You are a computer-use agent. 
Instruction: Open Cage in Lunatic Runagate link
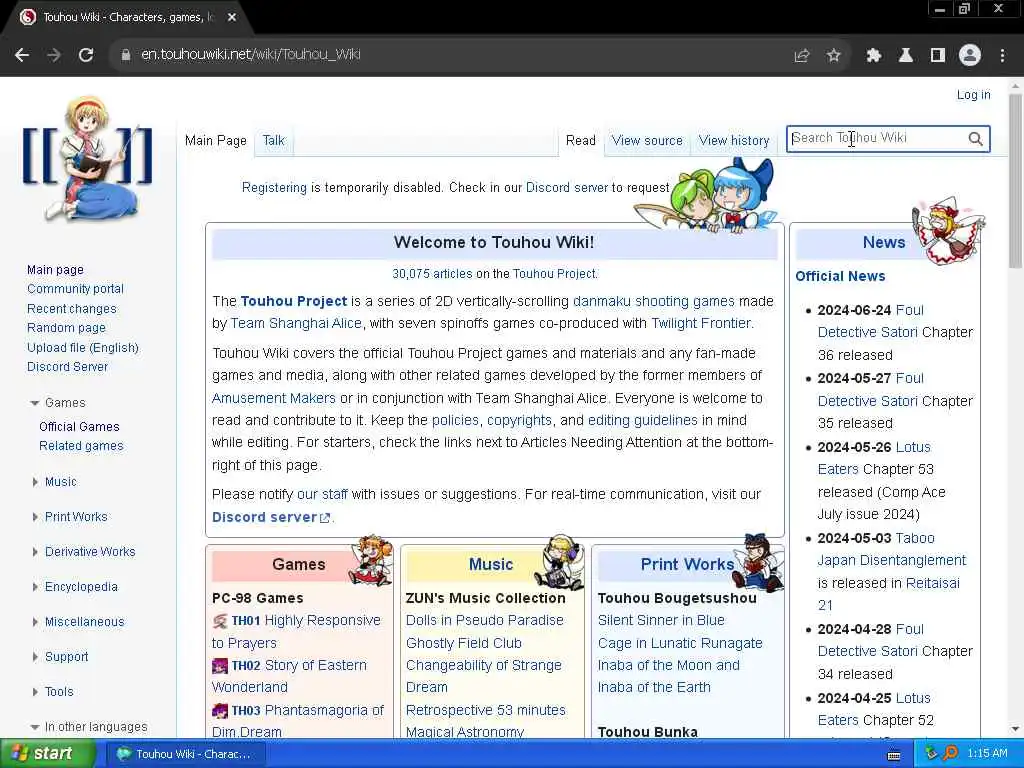click(x=680, y=643)
